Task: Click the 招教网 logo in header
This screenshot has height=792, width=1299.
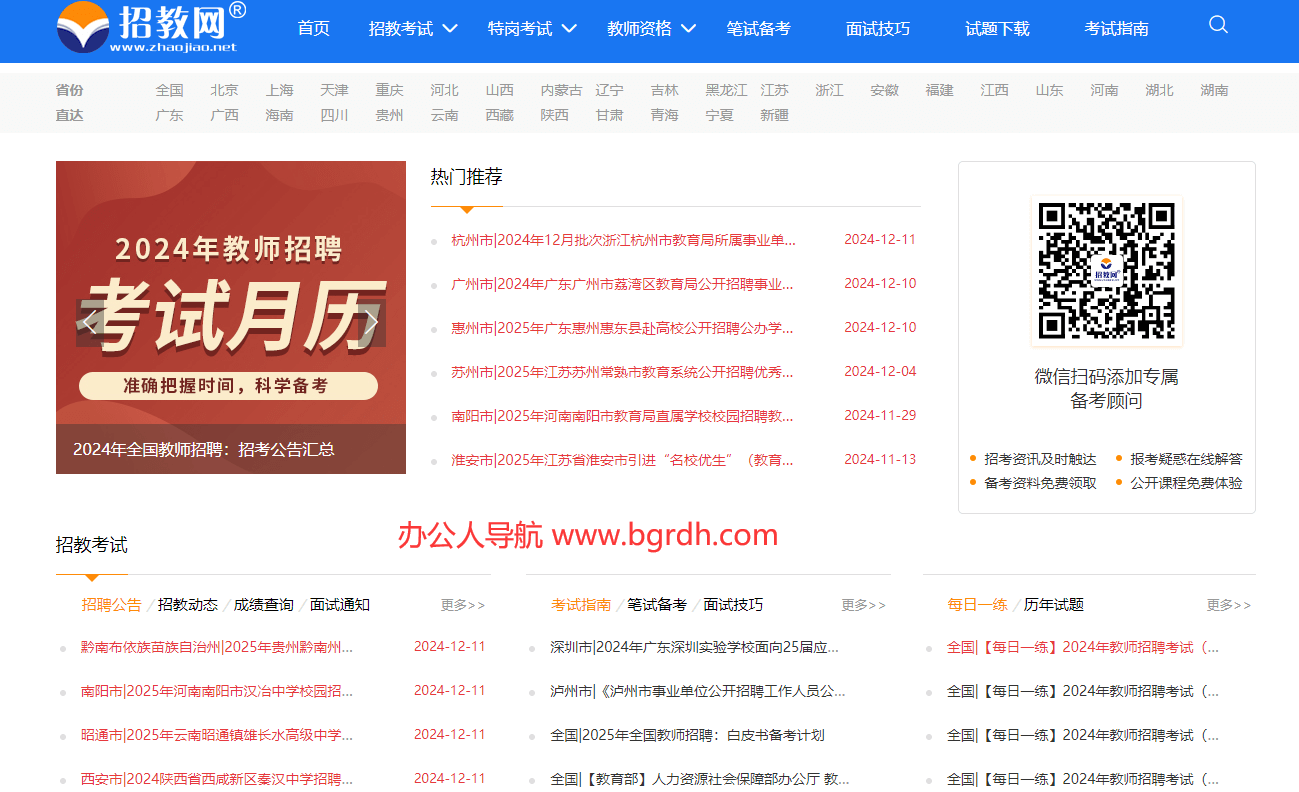Action: point(150,27)
